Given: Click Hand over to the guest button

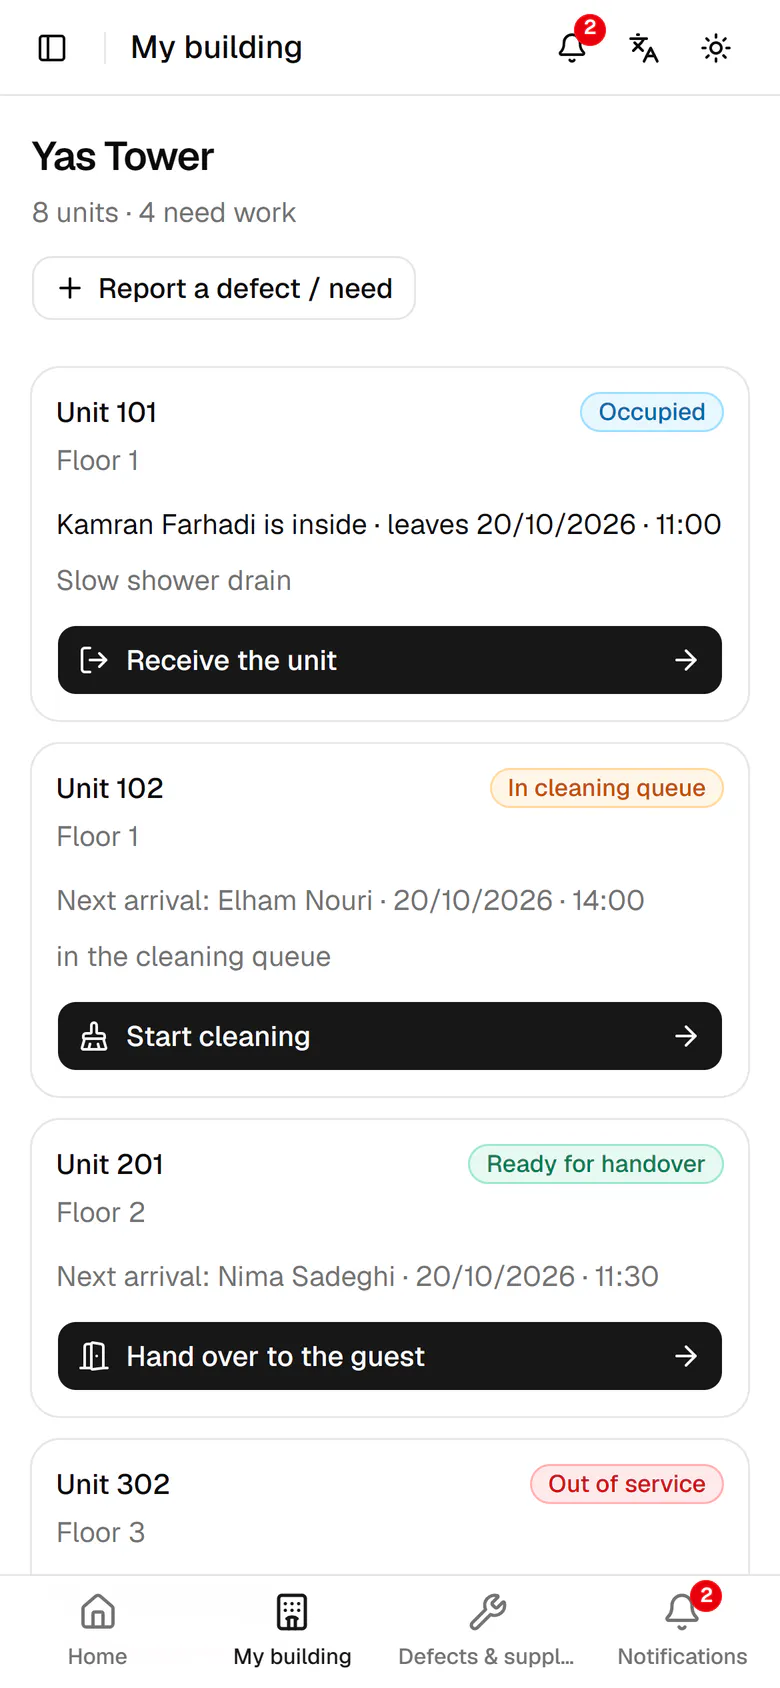Looking at the screenshot, I should (390, 1356).
